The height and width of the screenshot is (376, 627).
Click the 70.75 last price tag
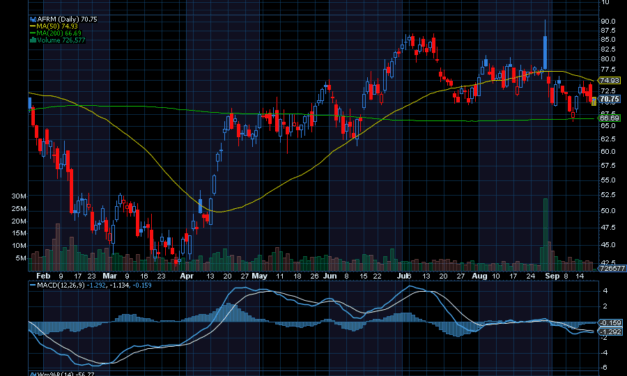tap(609, 99)
